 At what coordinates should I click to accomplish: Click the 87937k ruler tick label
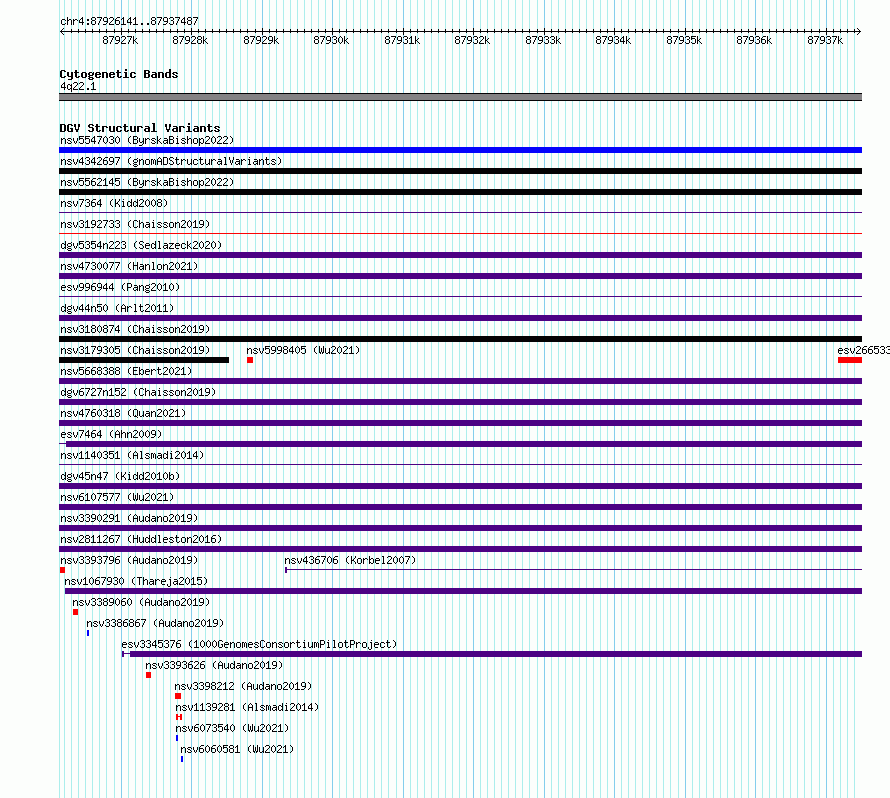(825, 40)
